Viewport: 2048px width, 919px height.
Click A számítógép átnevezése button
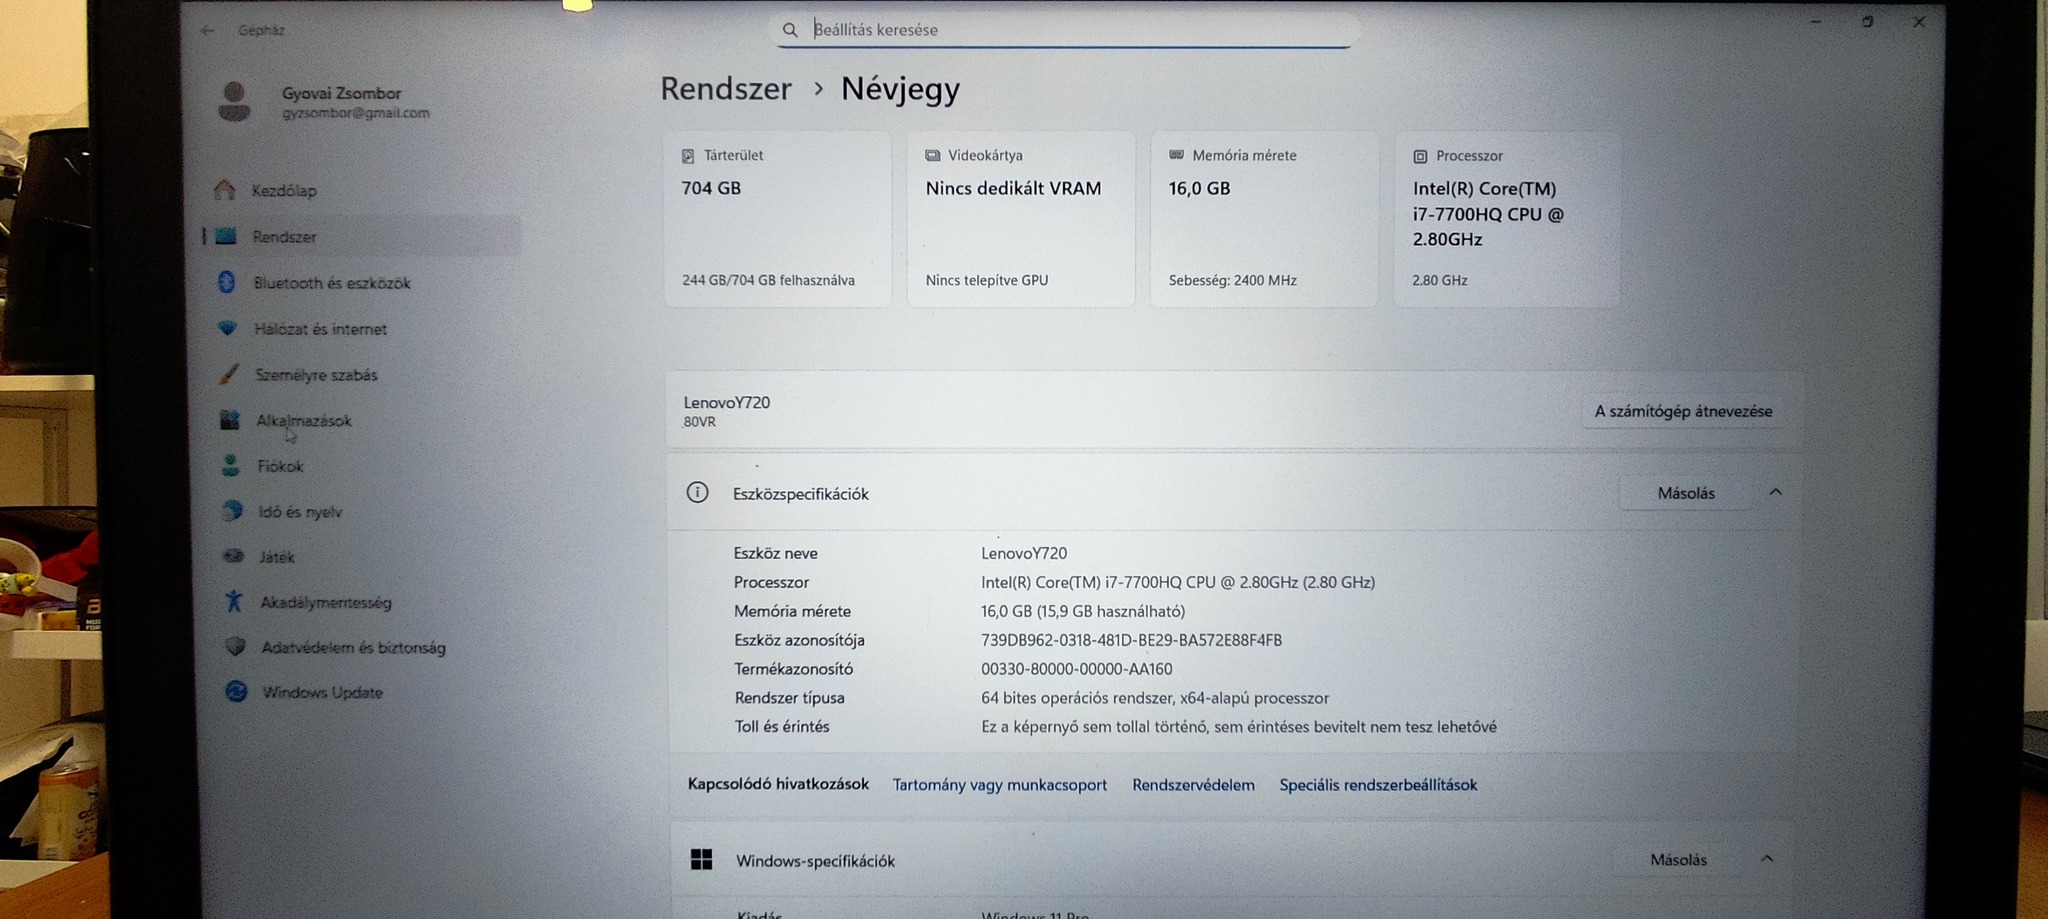pos(1683,411)
